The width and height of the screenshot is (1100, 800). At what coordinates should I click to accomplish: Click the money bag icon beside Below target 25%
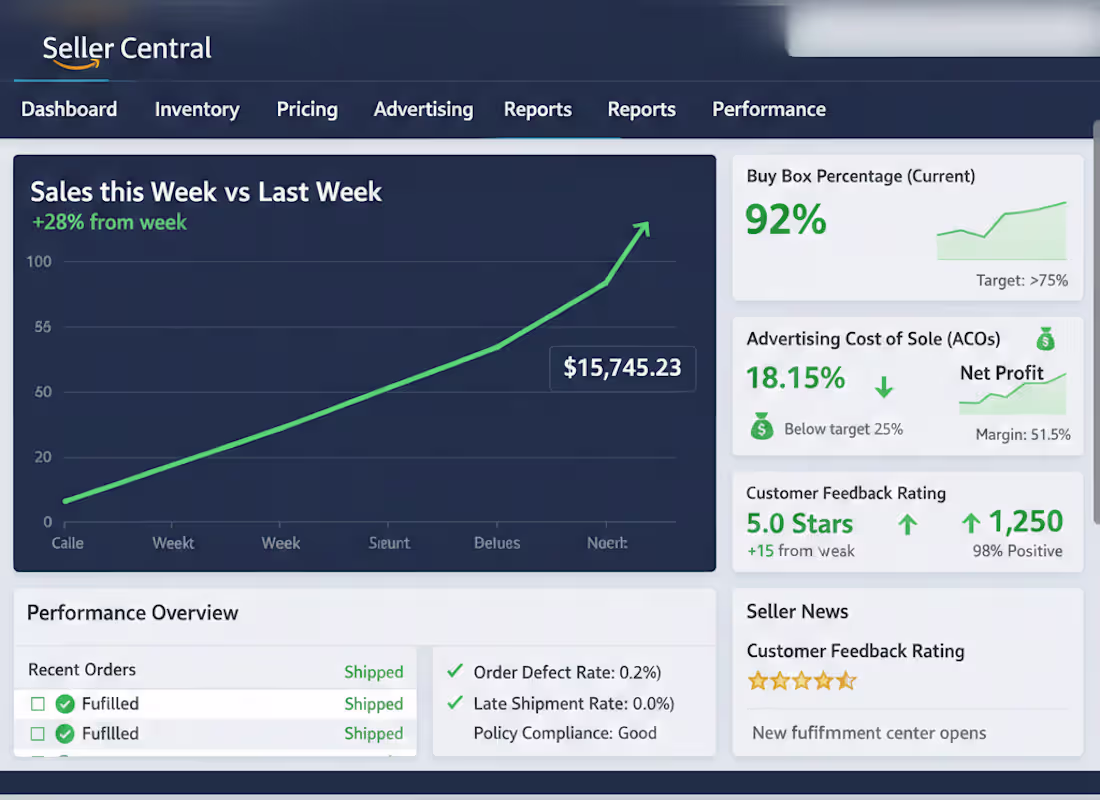pos(762,426)
